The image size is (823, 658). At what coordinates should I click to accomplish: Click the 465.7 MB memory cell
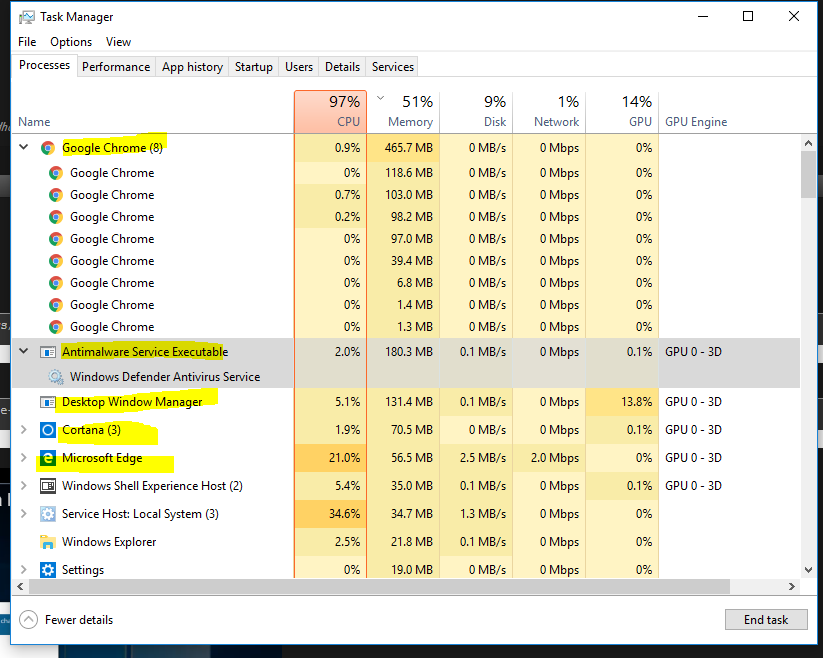[x=403, y=148]
